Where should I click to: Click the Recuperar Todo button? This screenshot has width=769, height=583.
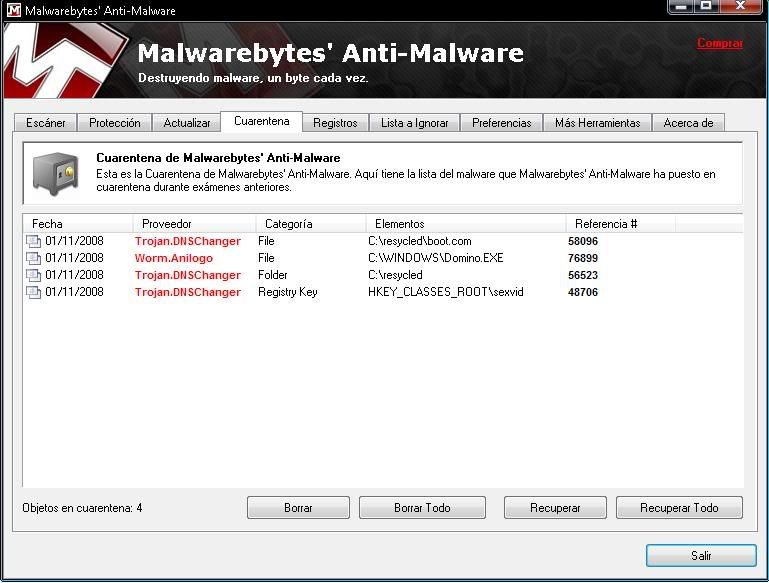[x=679, y=507]
